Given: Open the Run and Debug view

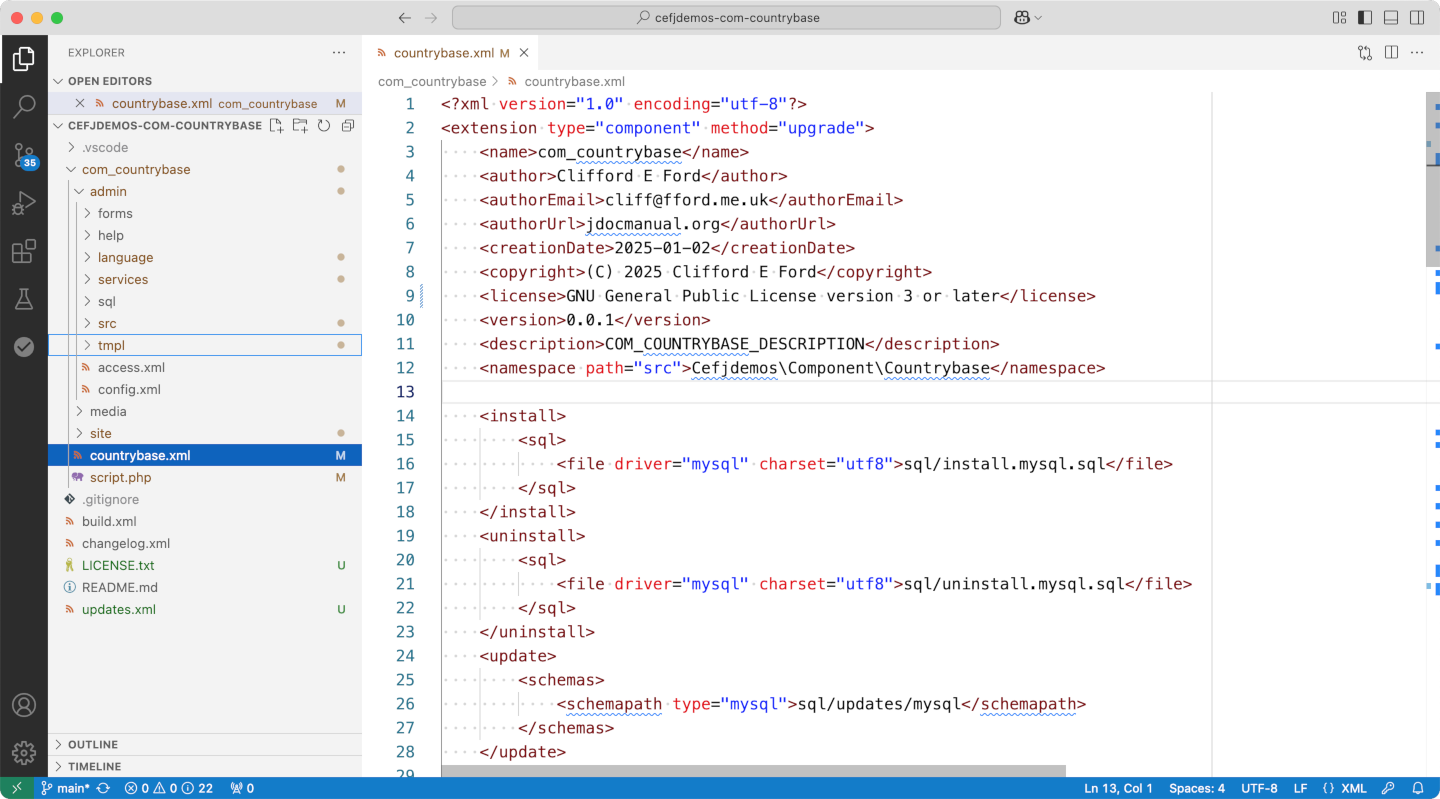Looking at the screenshot, I should click(24, 203).
